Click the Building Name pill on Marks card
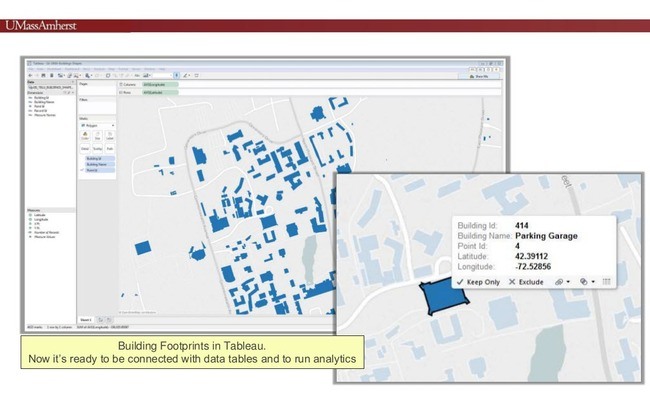 pyautogui.click(x=100, y=165)
